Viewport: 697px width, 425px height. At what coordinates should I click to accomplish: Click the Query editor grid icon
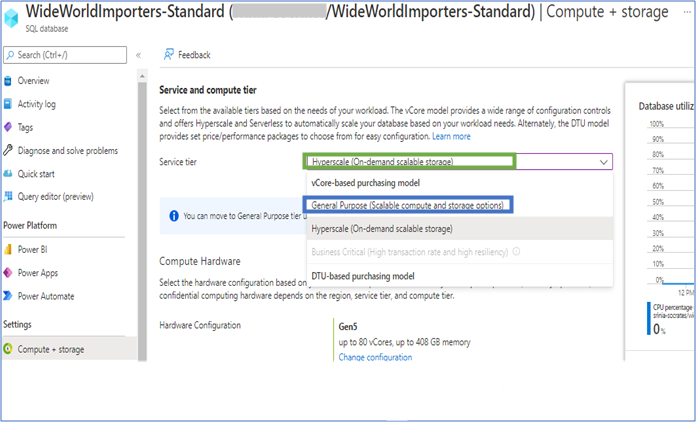coord(8,196)
